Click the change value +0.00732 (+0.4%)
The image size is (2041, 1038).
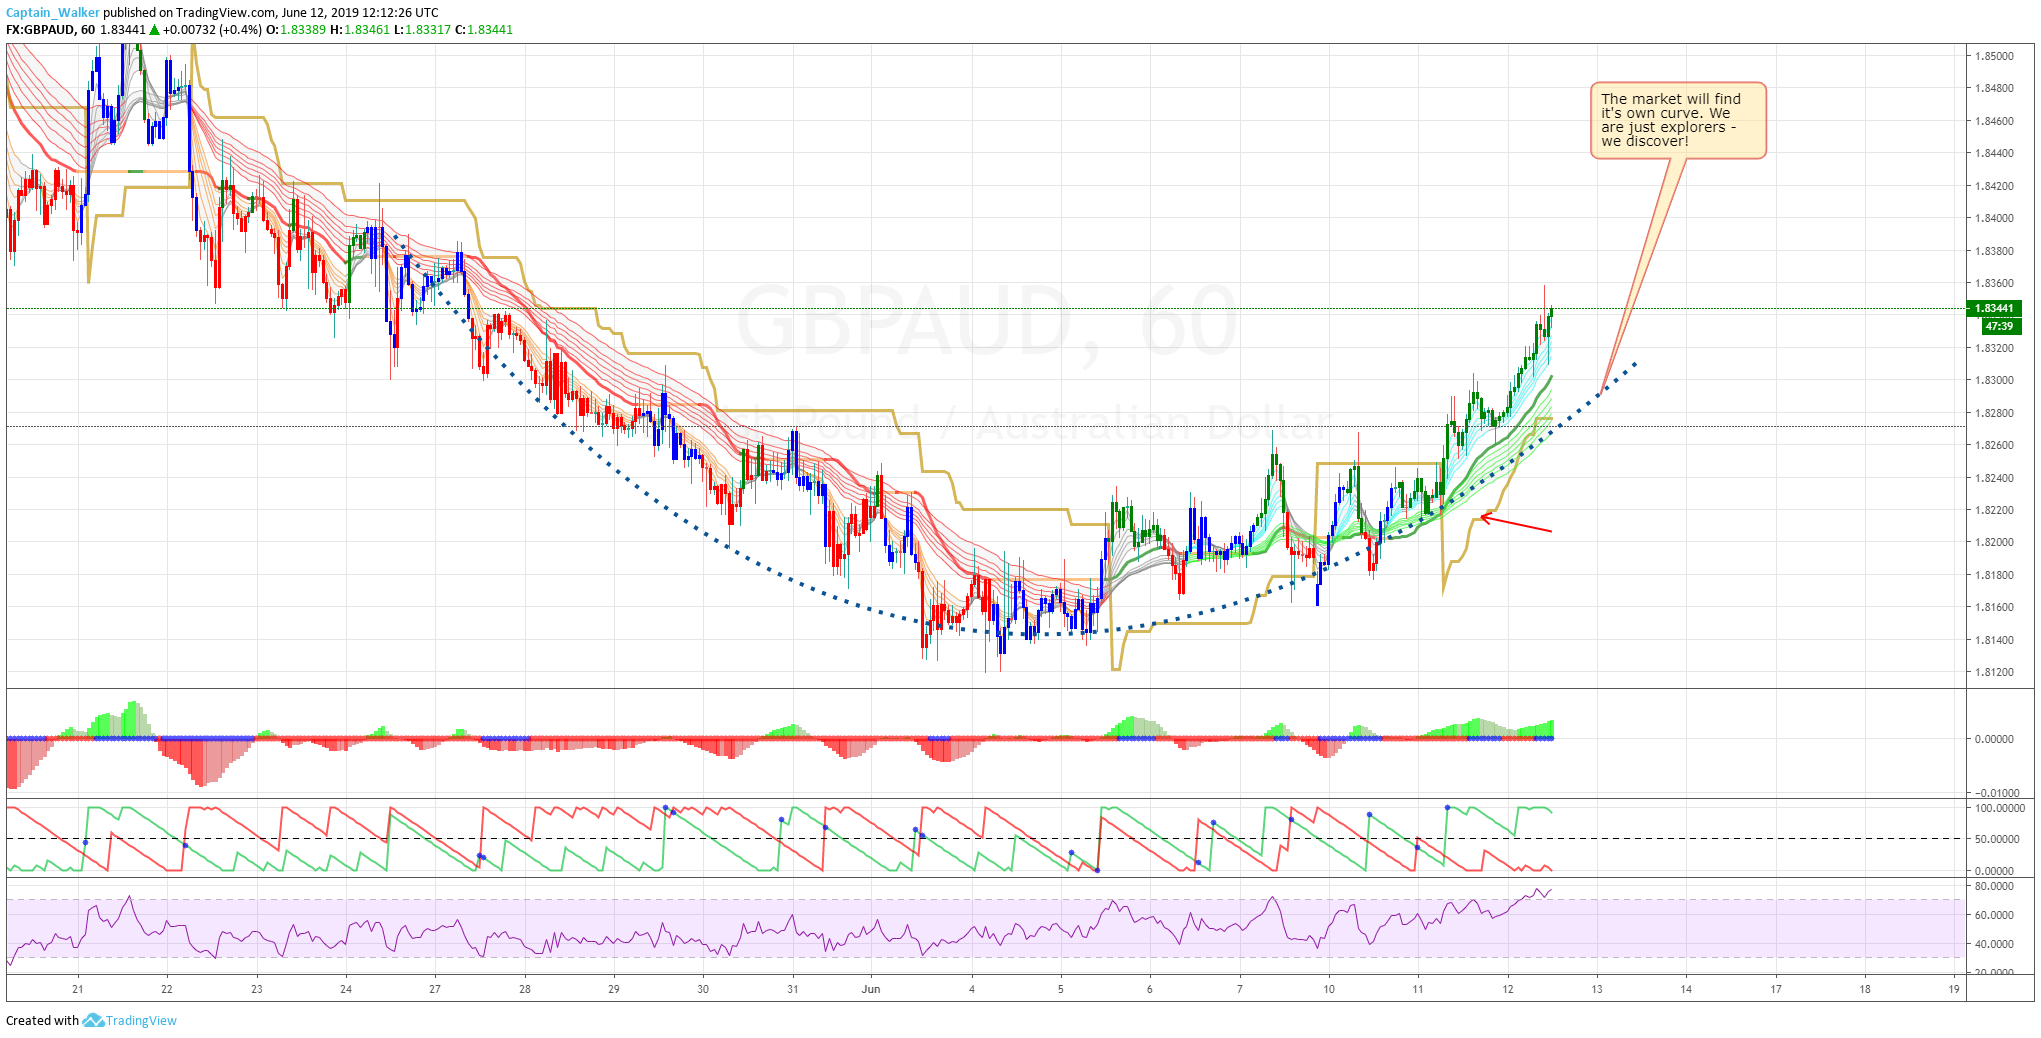coord(212,30)
